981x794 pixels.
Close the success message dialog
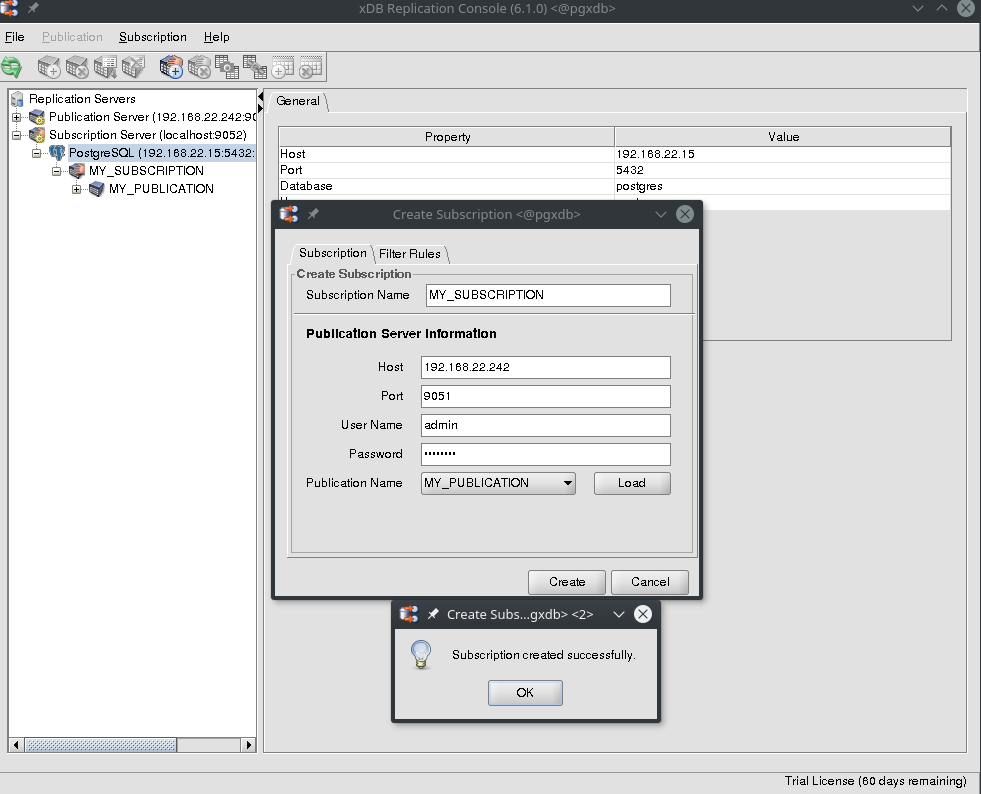click(x=643, y=614)
